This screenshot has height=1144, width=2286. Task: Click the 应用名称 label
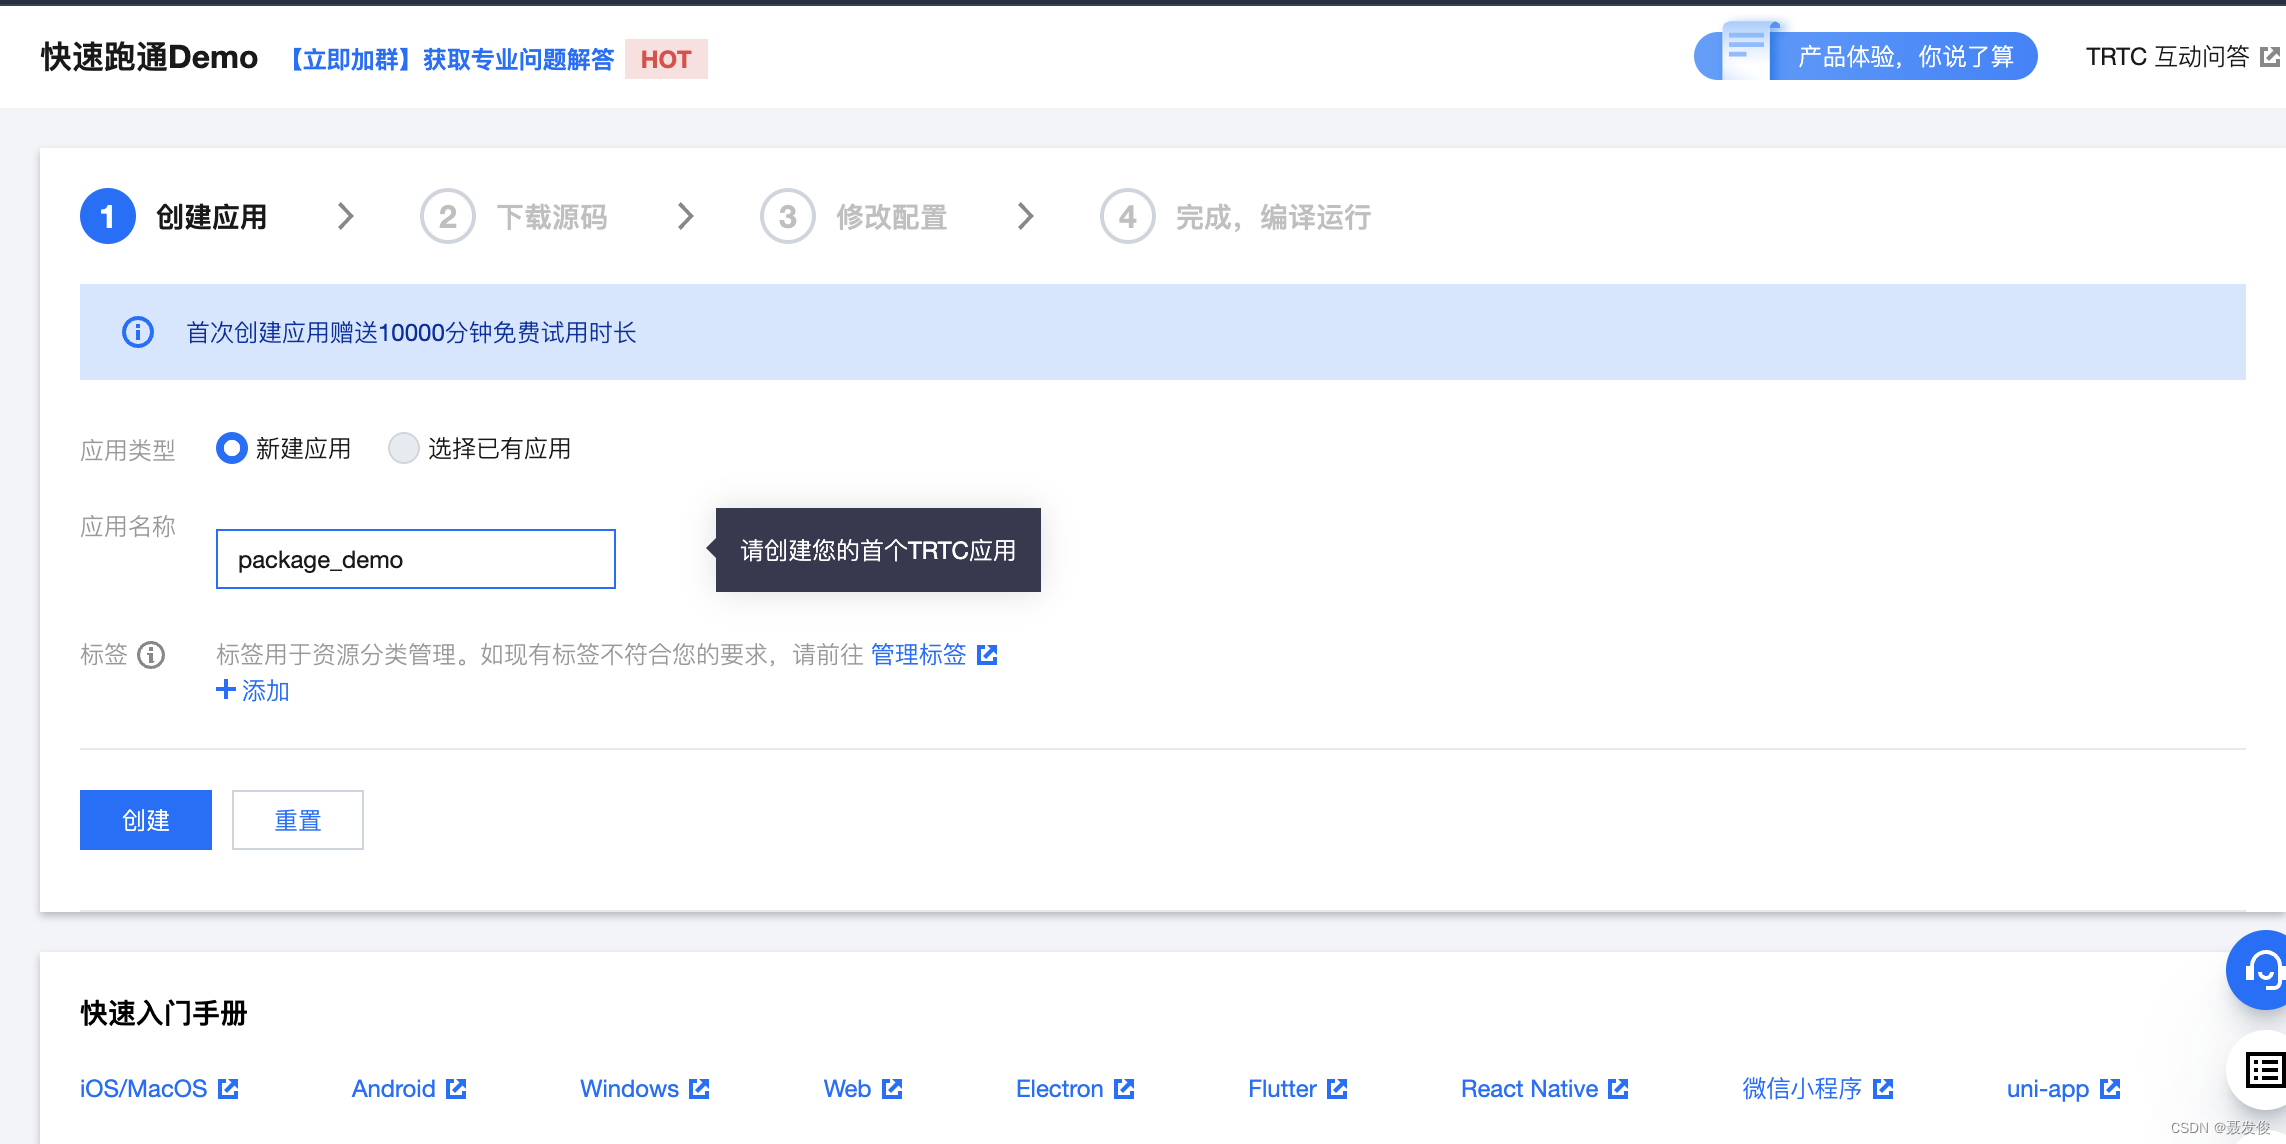[128, 526]
